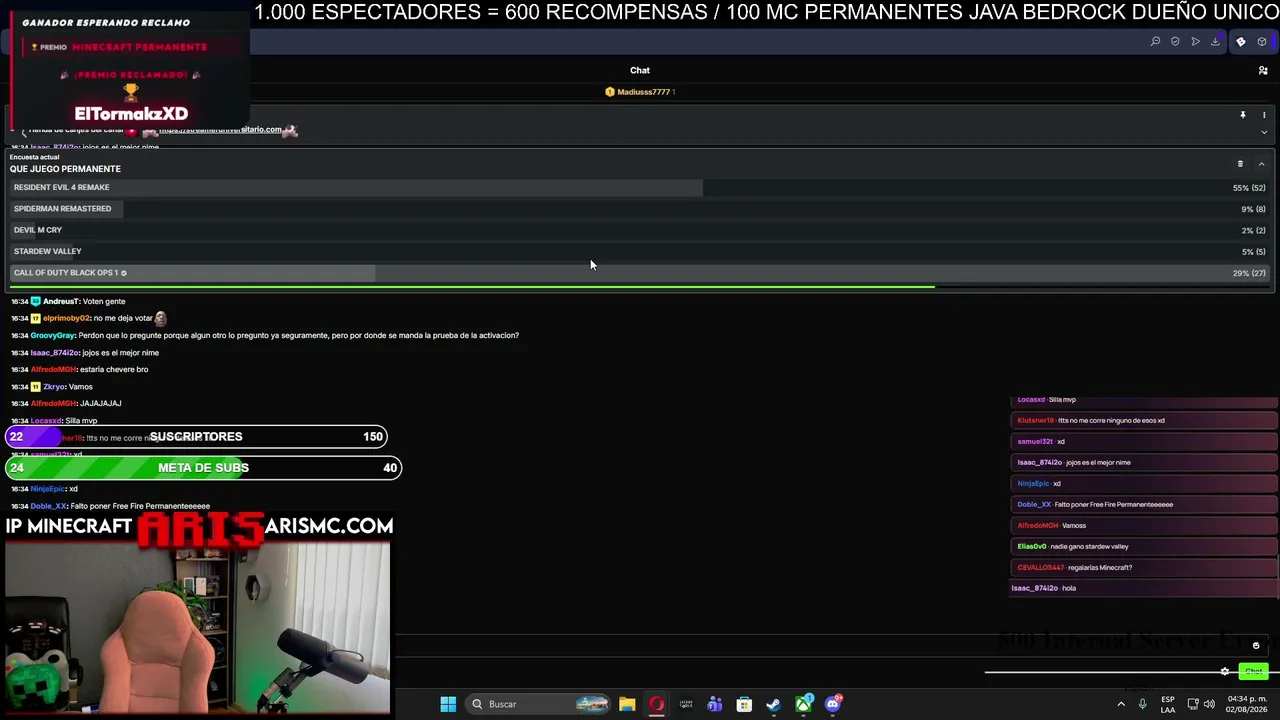Click the green Chat send button

[1253, 671]
